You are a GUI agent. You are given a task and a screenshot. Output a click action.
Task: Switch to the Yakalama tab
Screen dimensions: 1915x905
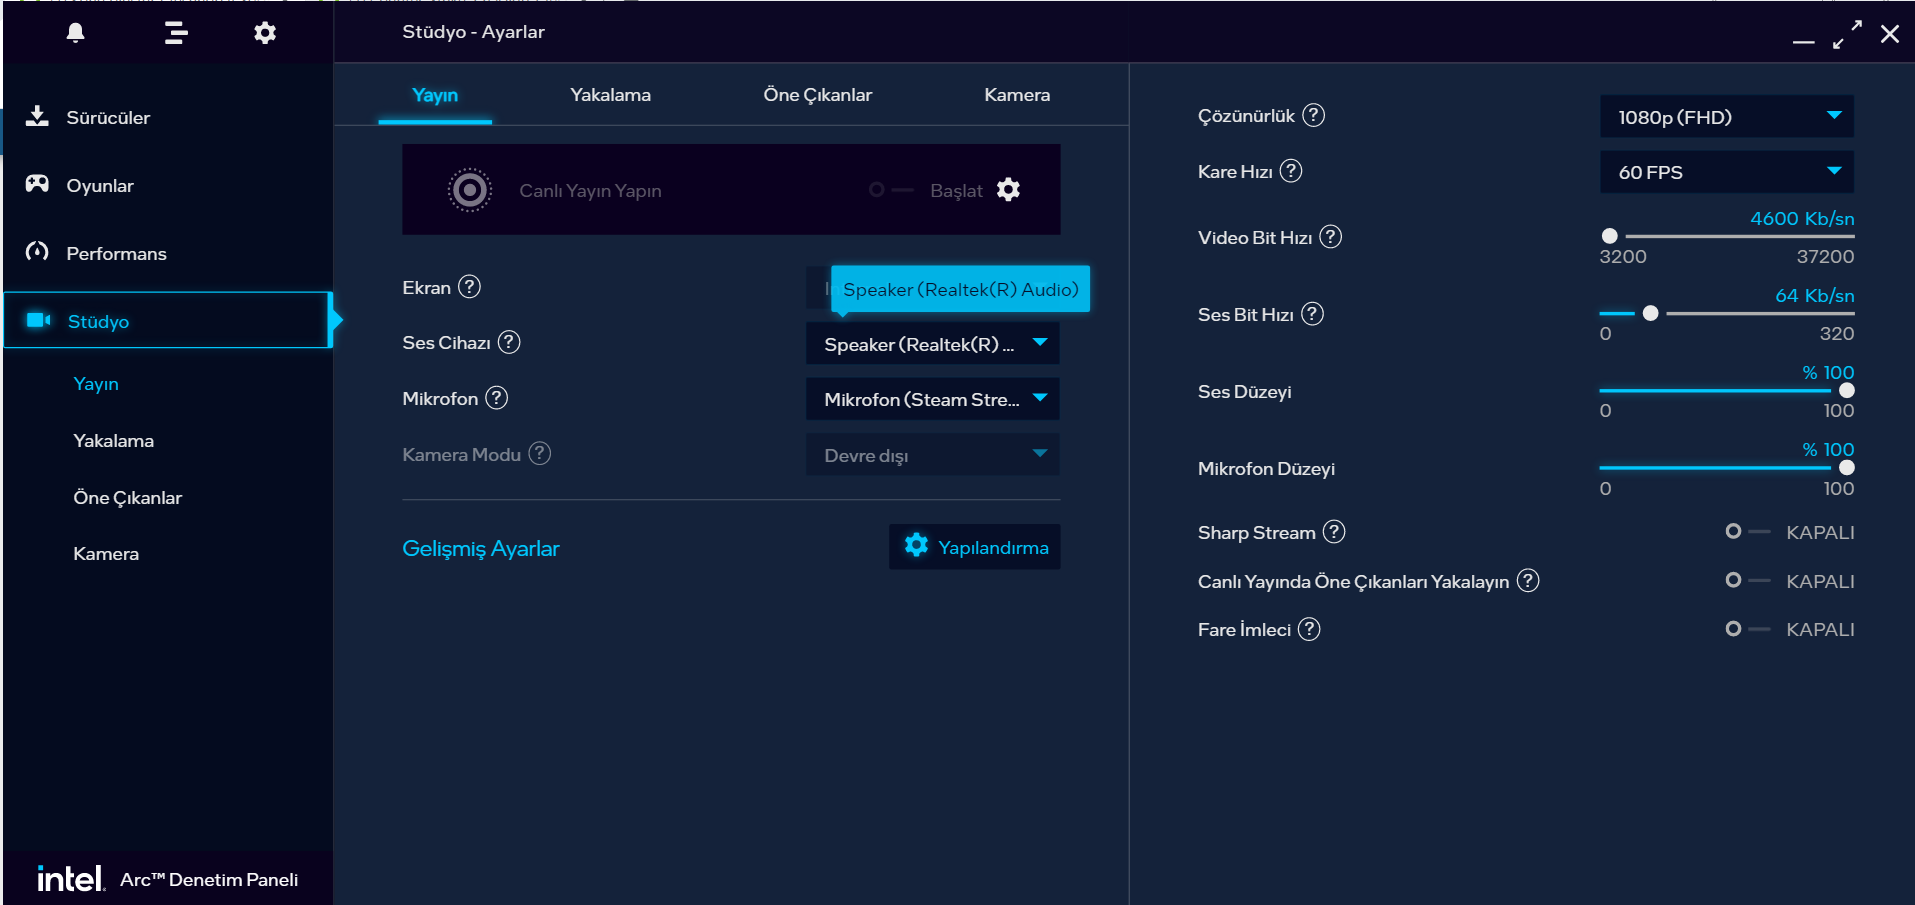pos(610,95)
